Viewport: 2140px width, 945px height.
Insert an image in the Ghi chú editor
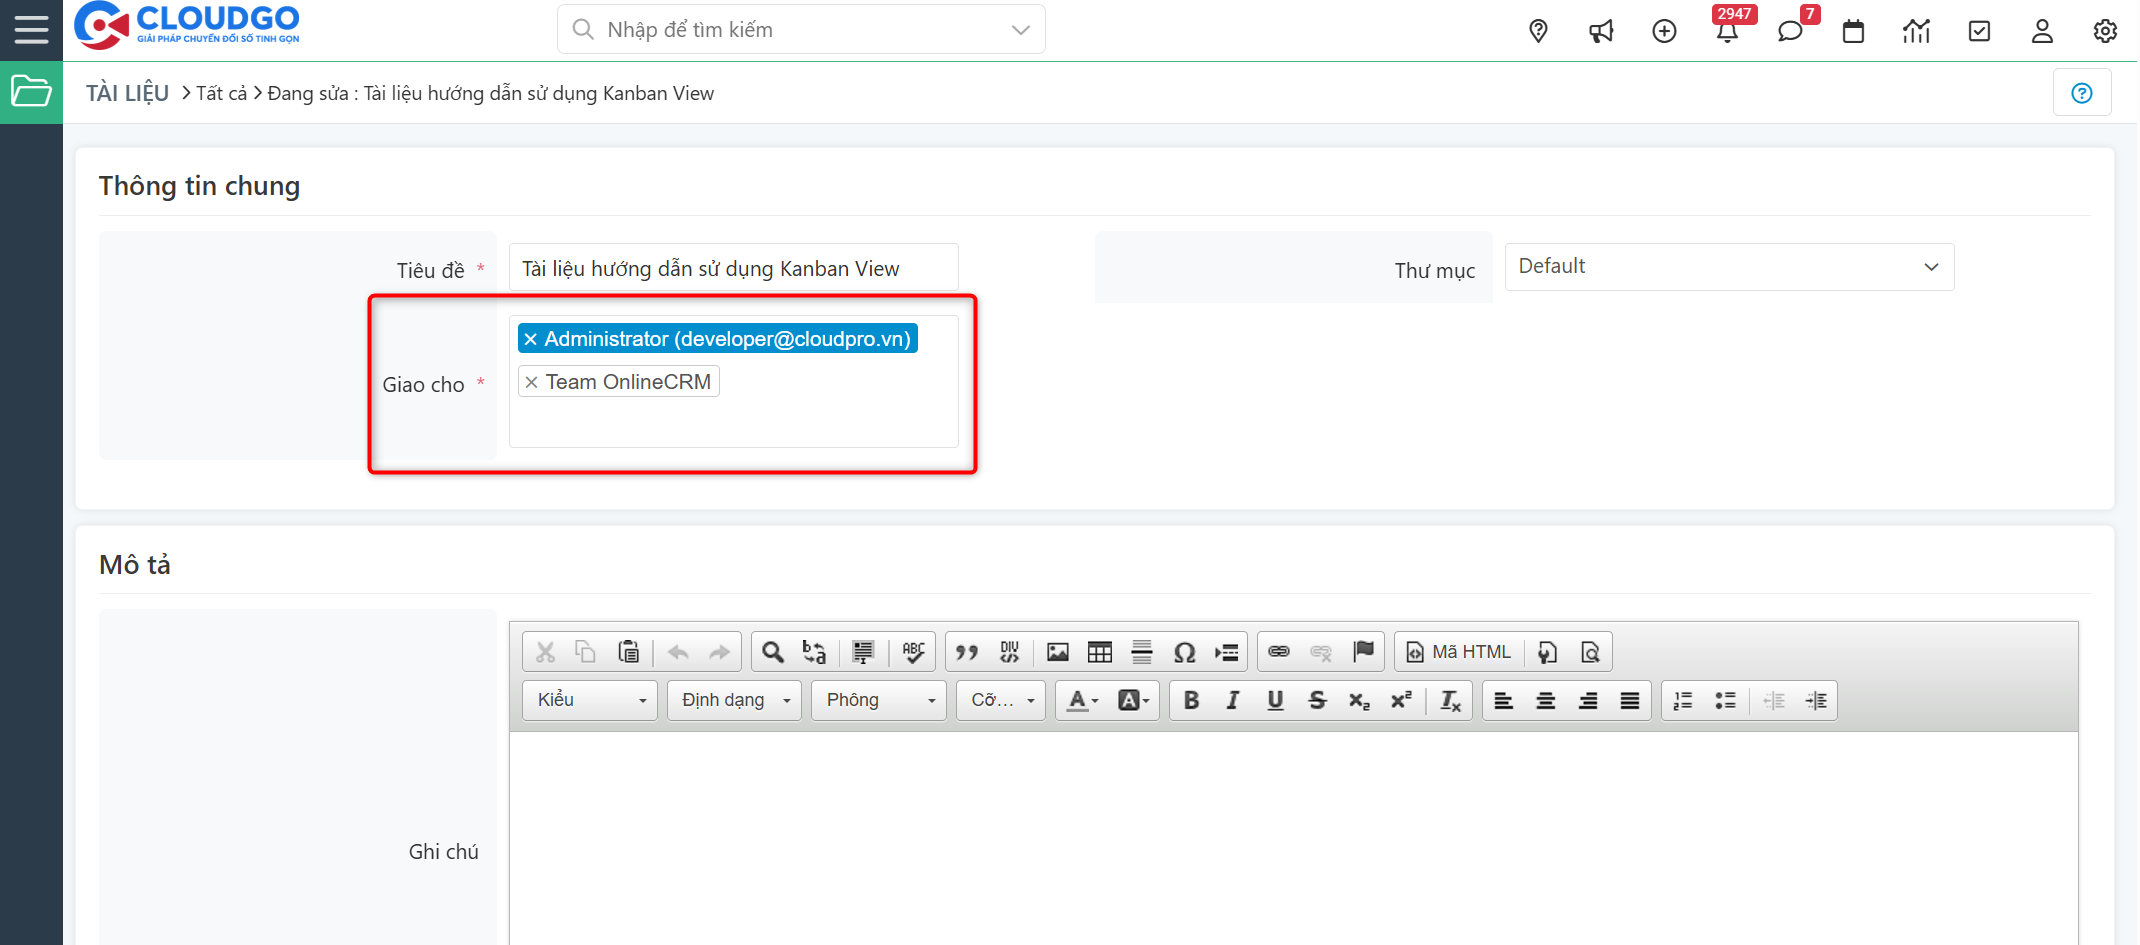click(x=1057, y=651)
